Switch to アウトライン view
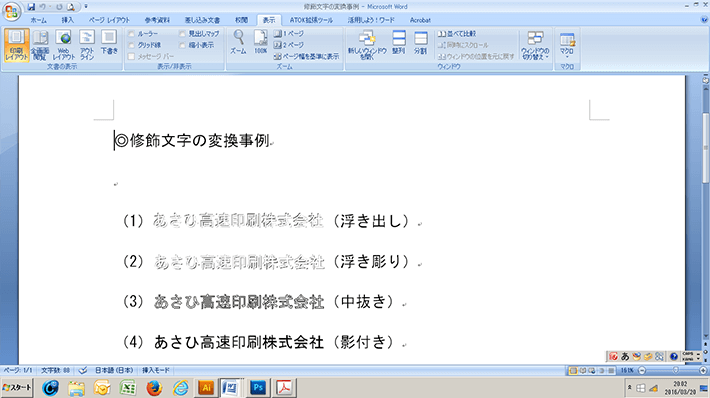Screen dimensions: 710x398 pyautogui.click(x=87, y=45)
